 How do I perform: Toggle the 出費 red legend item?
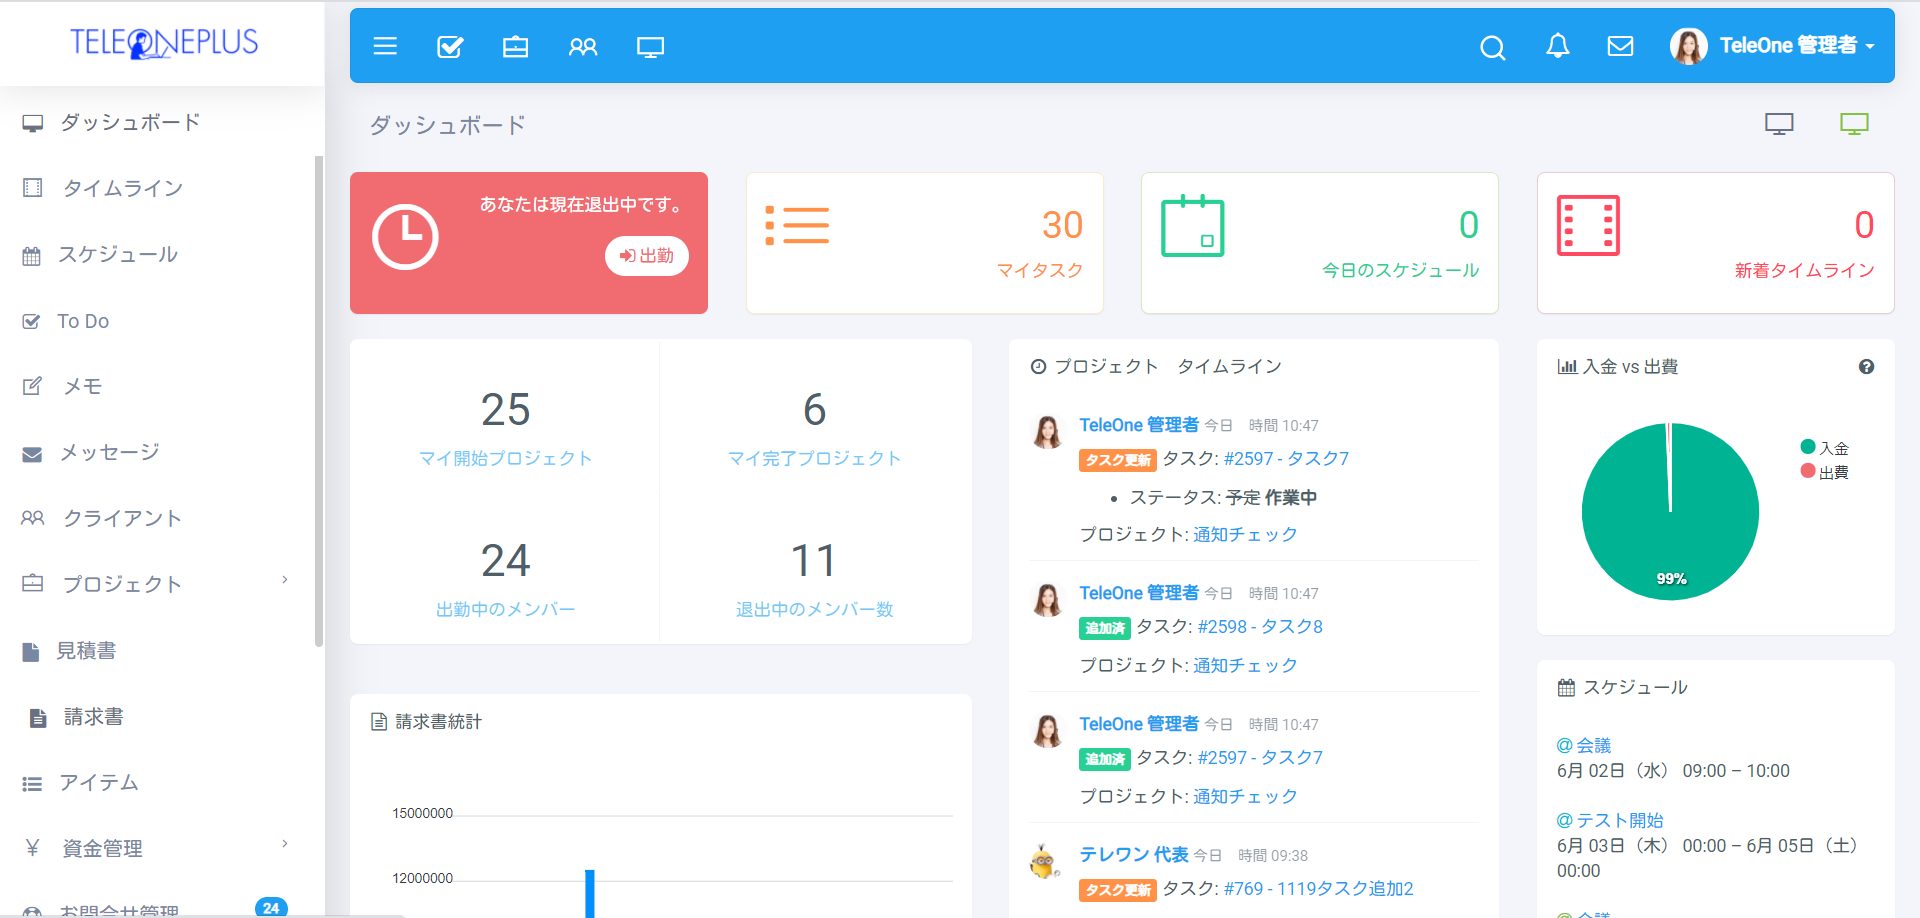click(x=1825, y=472)
